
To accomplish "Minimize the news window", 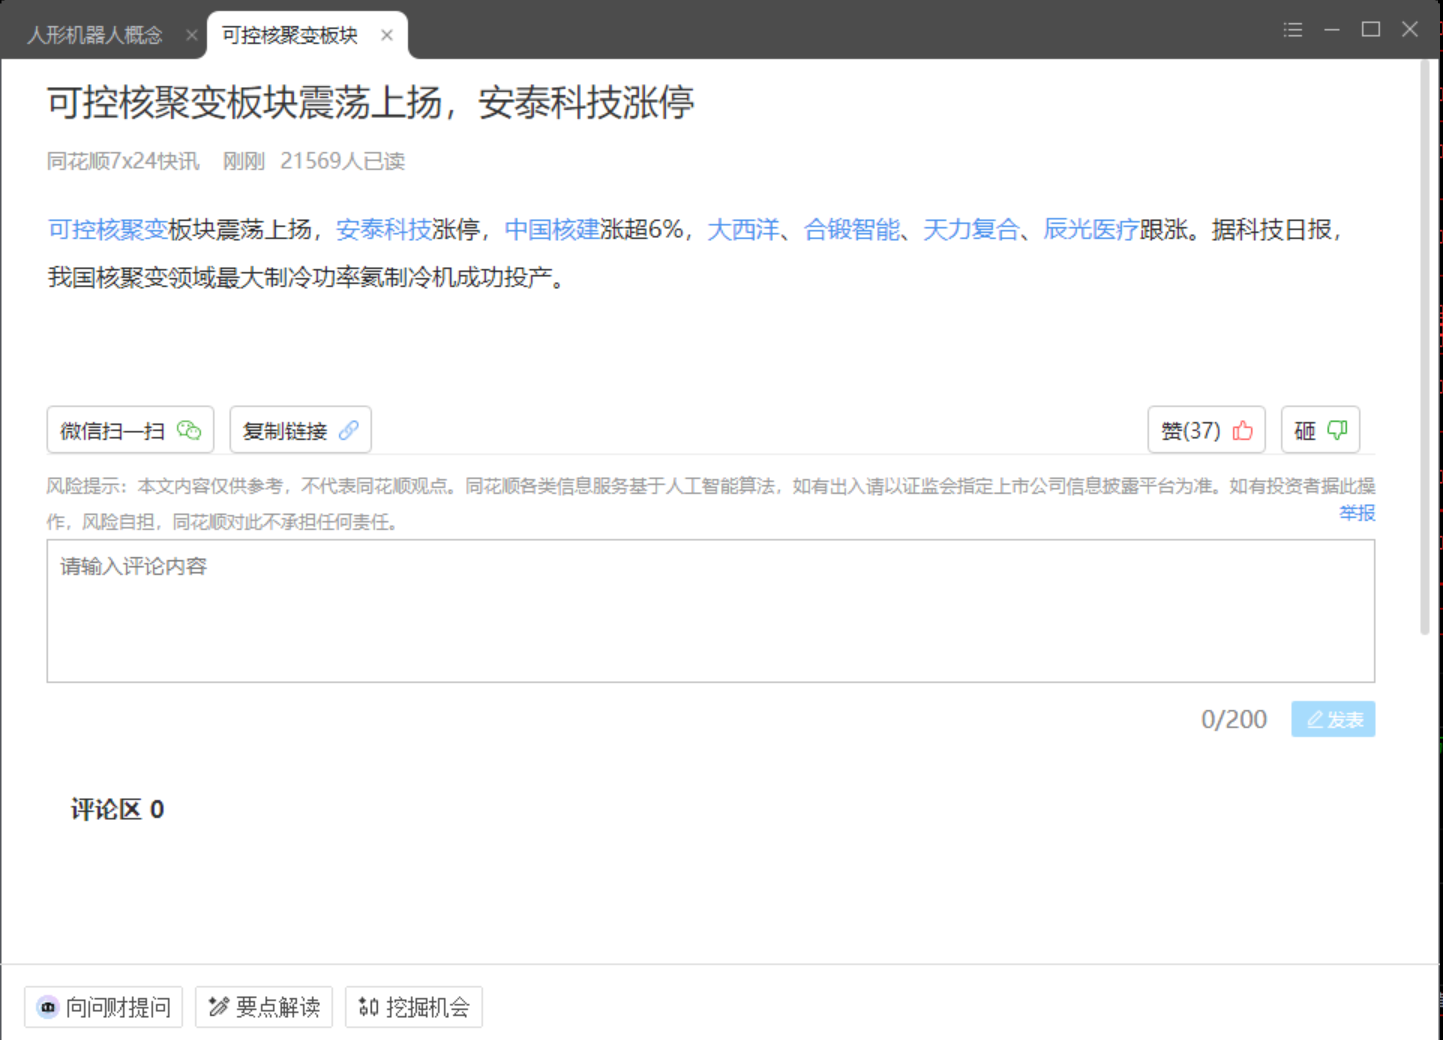I will point(1332,30).
